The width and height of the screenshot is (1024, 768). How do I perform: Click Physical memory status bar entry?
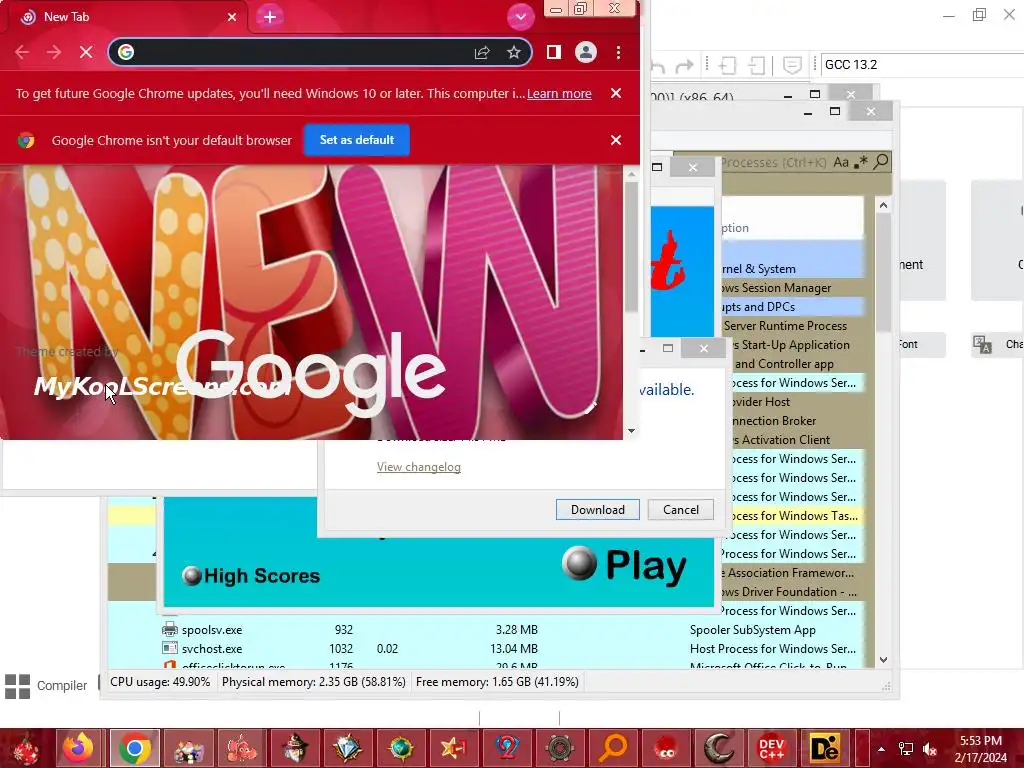point(313,682)
